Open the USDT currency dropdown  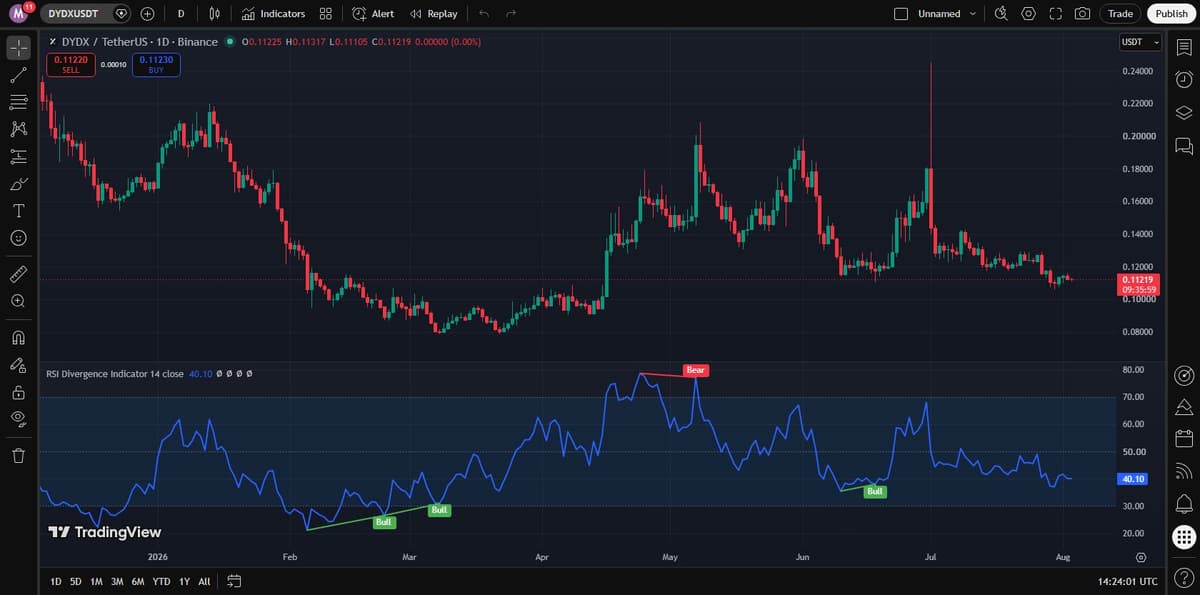point(1141,42)
